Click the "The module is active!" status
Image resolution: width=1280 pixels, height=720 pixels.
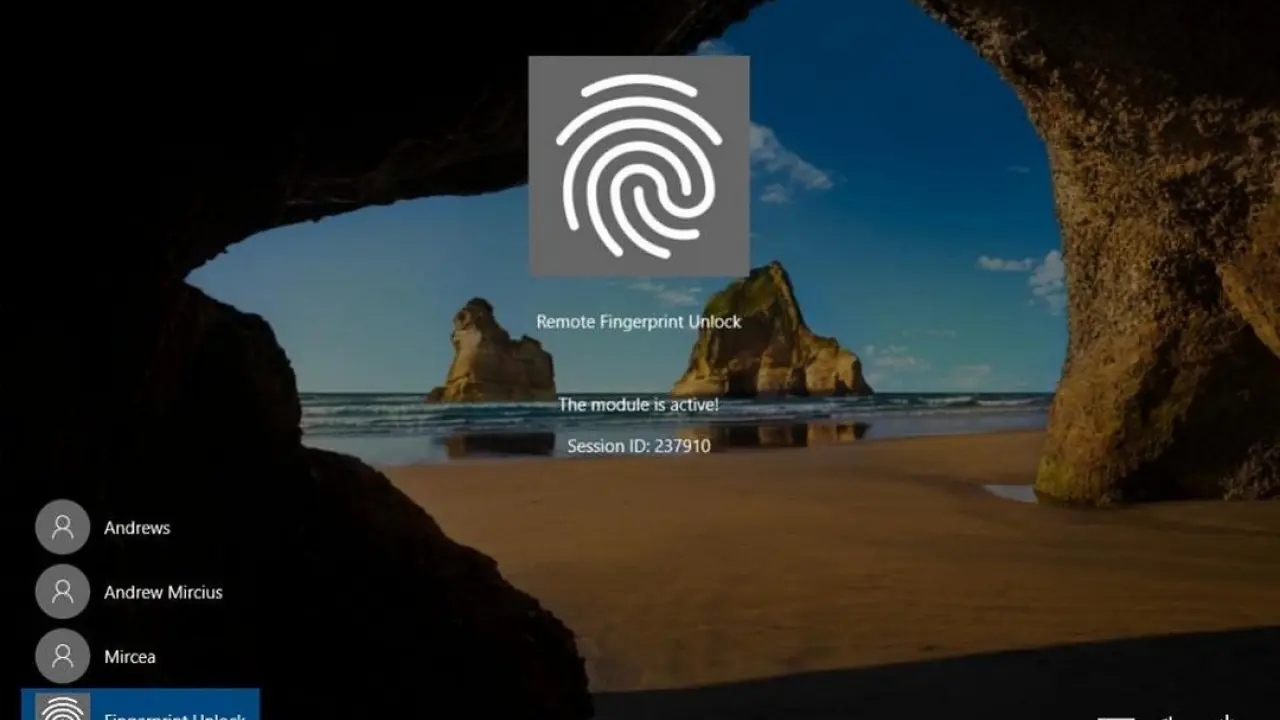tap(638, 405)
